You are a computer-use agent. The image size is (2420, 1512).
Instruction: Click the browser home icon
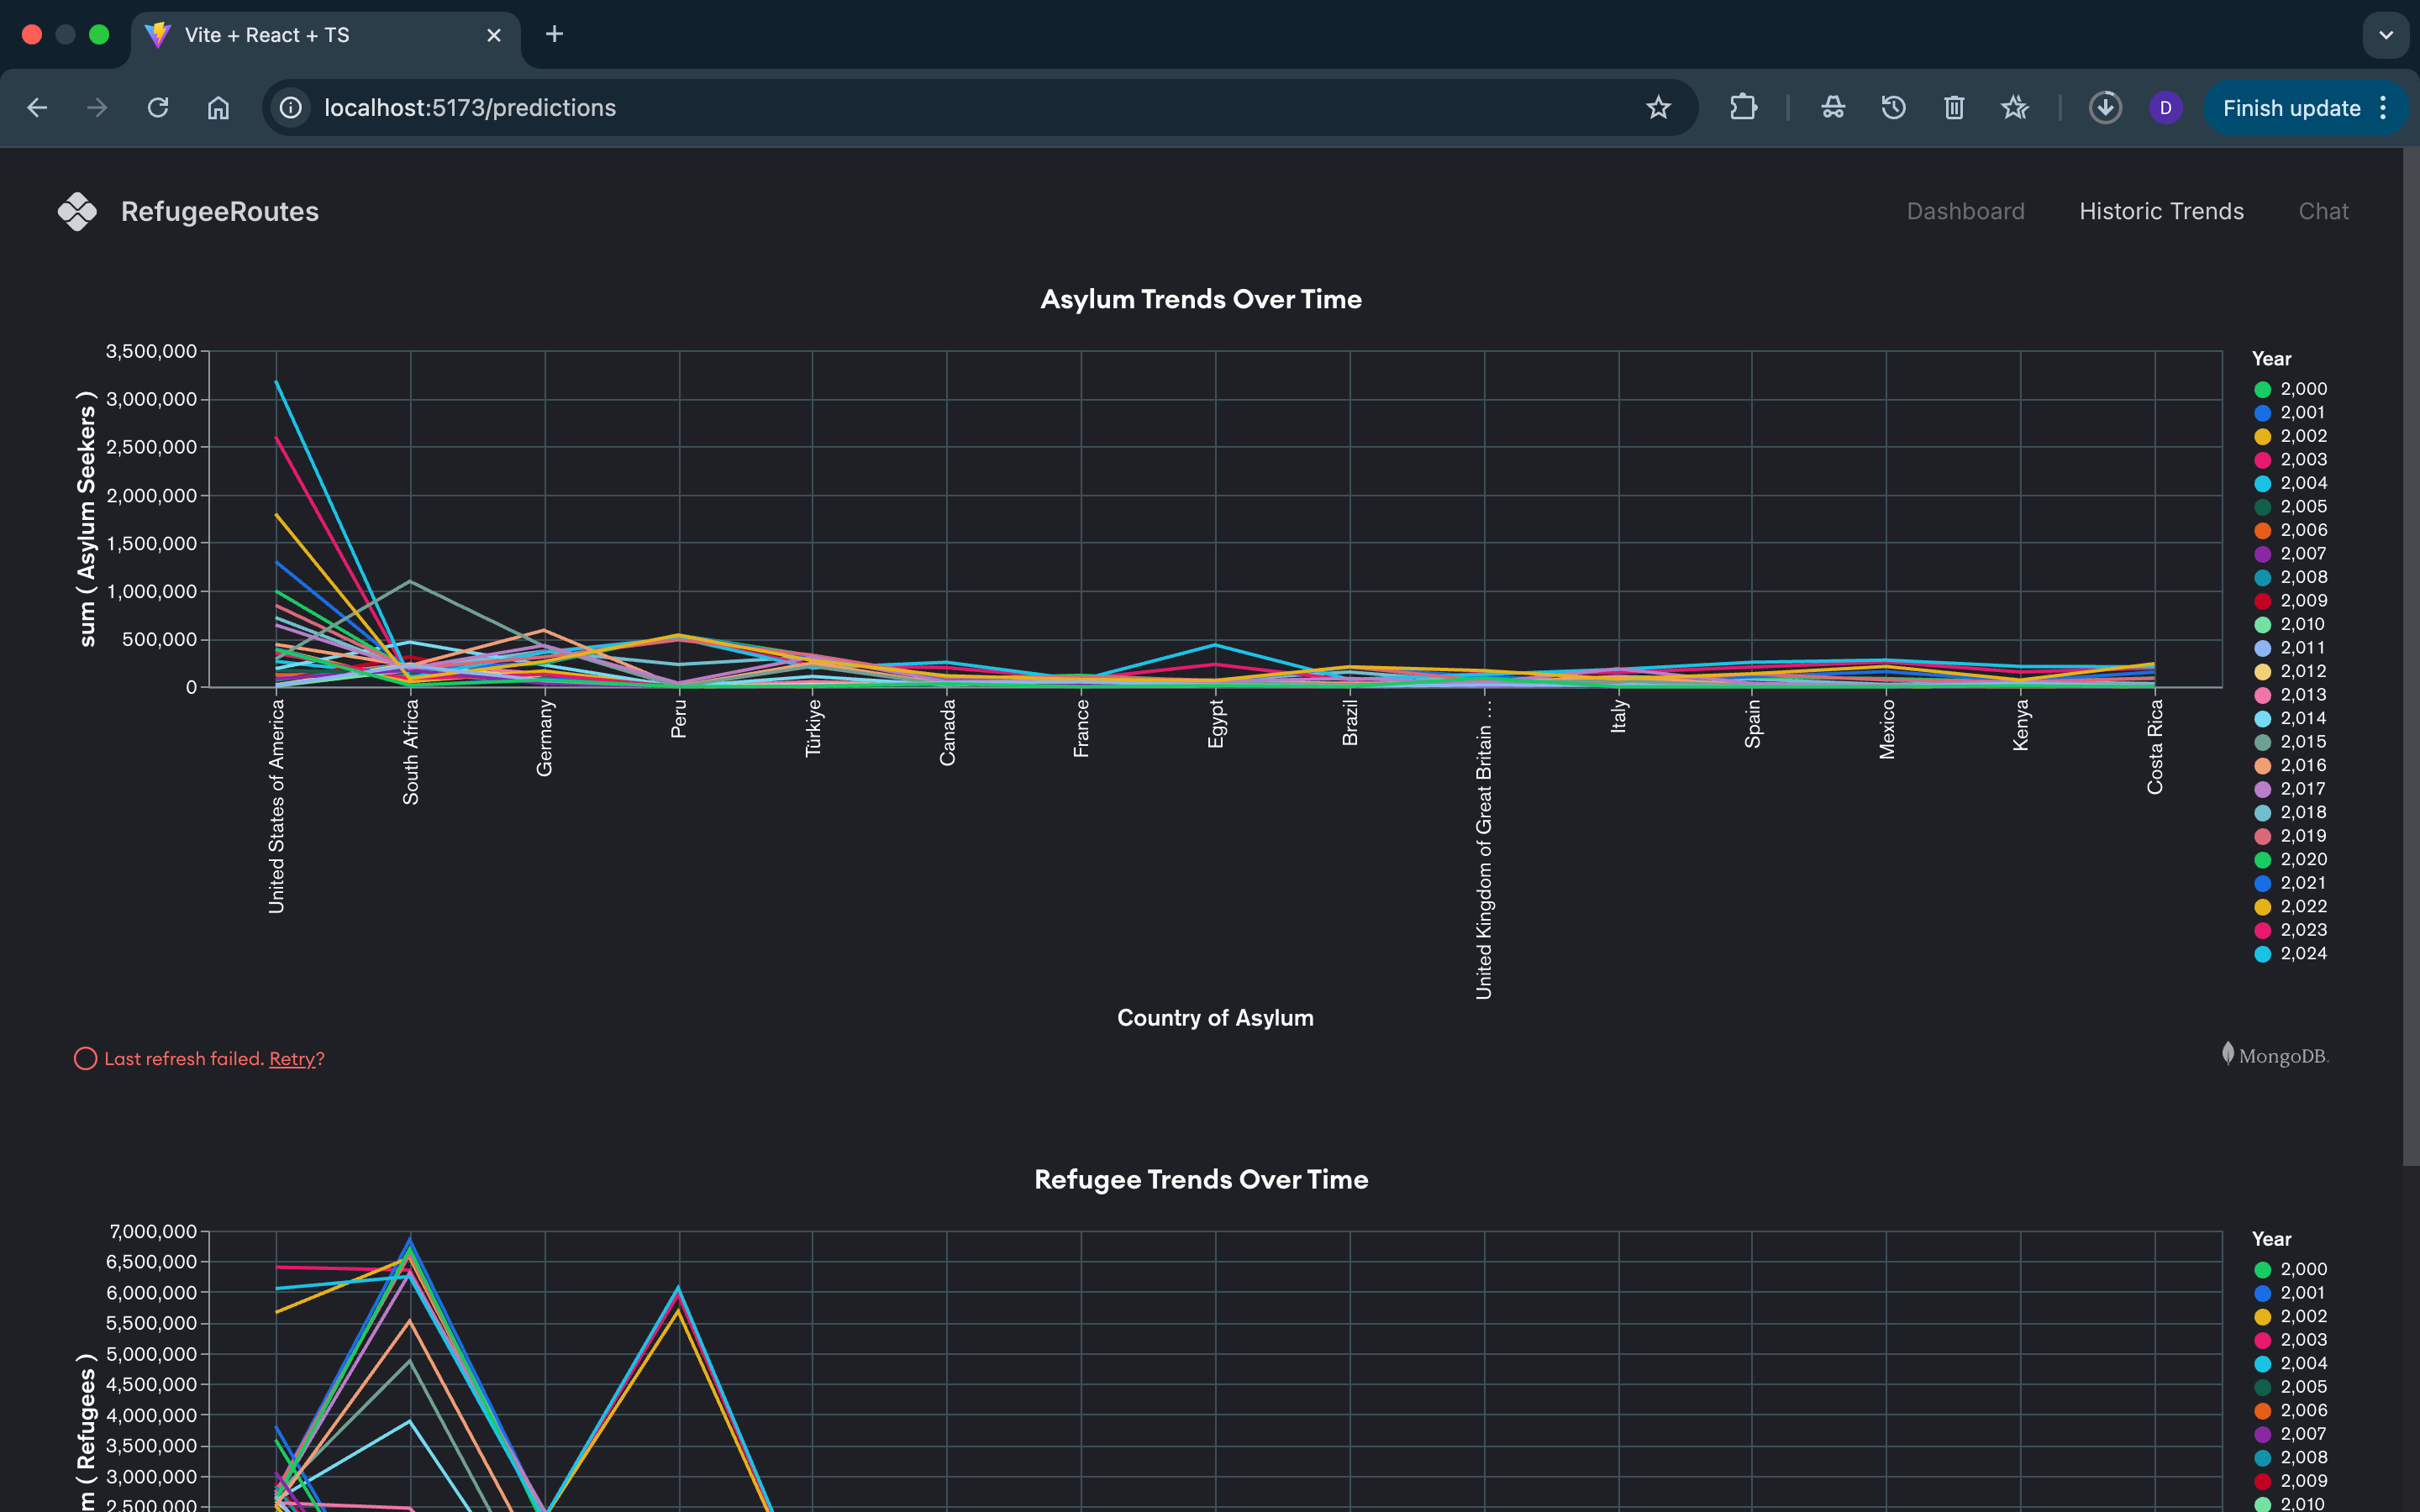218,108
